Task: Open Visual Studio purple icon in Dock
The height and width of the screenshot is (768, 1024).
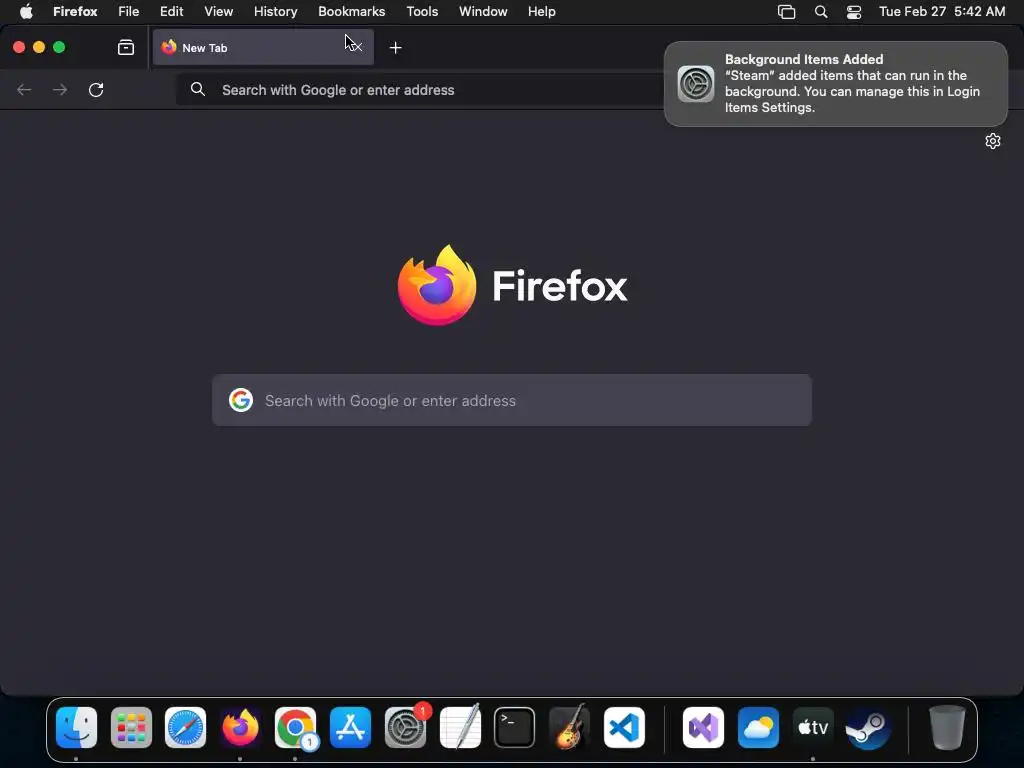Action: (703, 728)
